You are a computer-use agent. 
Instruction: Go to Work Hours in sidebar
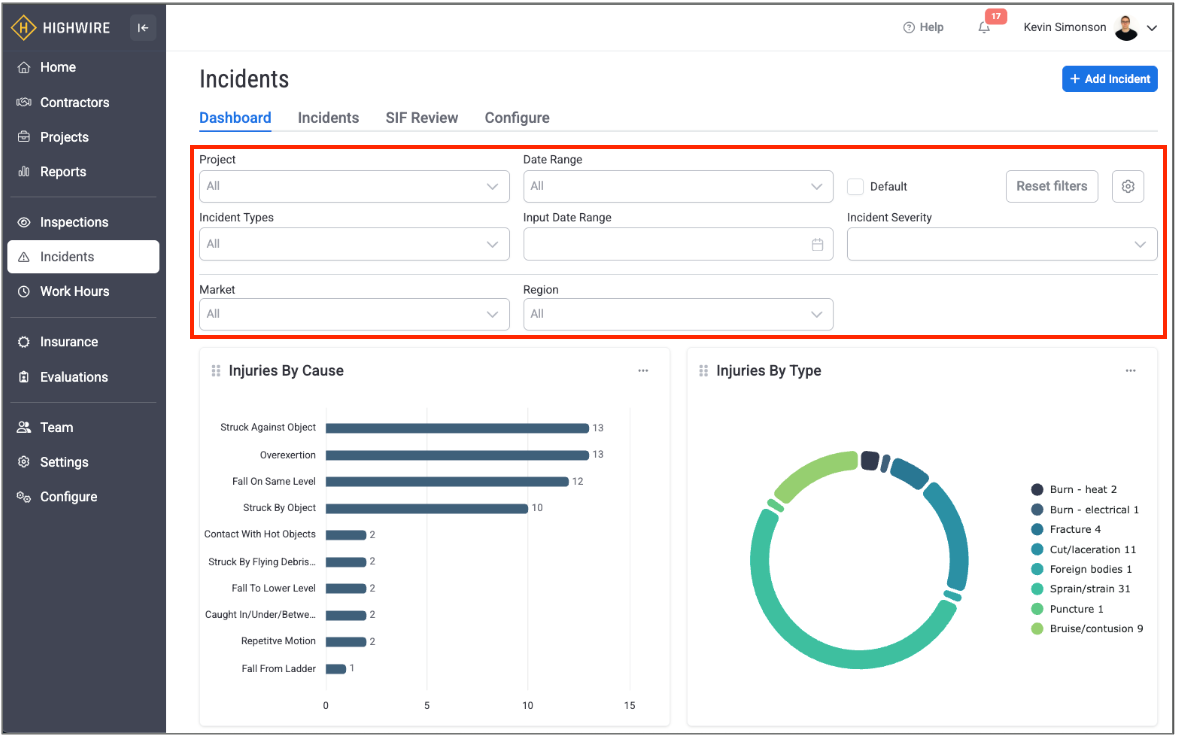74,291
